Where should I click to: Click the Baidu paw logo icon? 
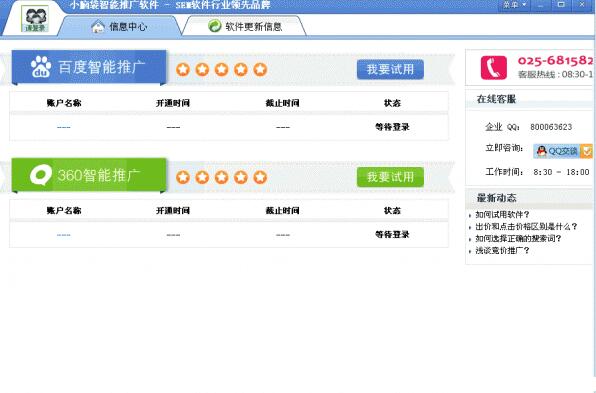[x=41, y=67]
